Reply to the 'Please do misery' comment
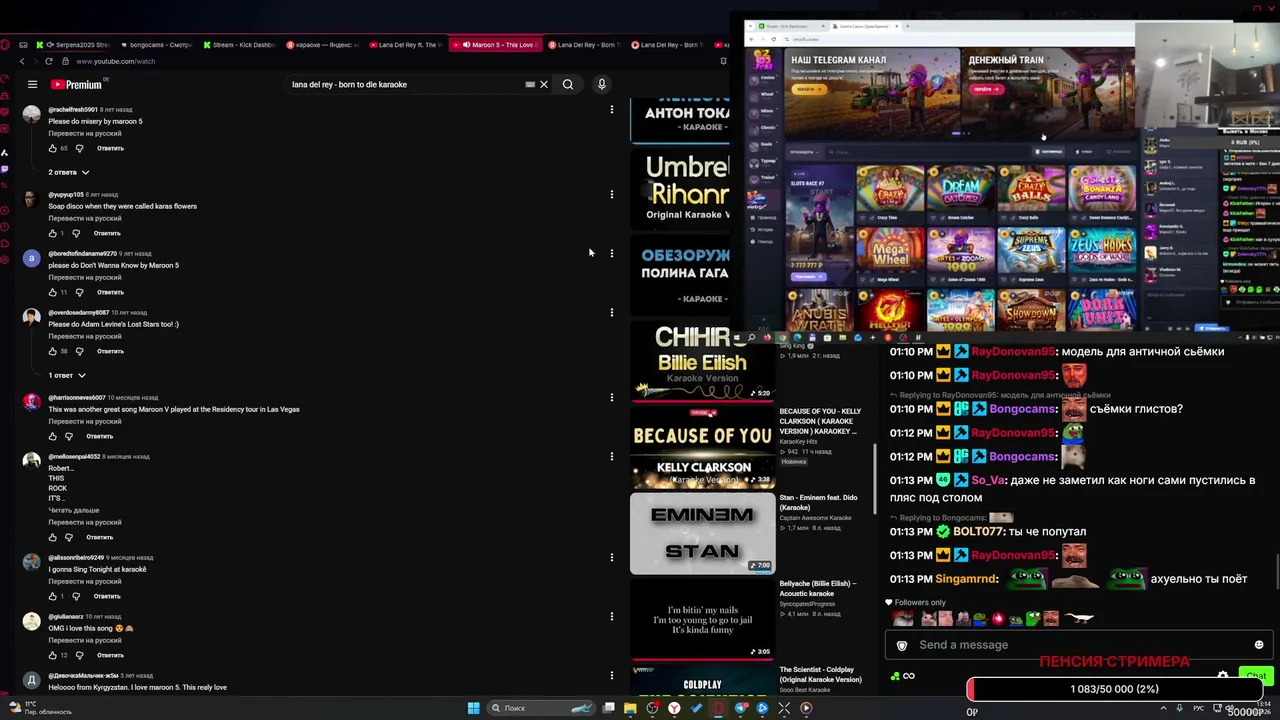 tap(110, 148)
